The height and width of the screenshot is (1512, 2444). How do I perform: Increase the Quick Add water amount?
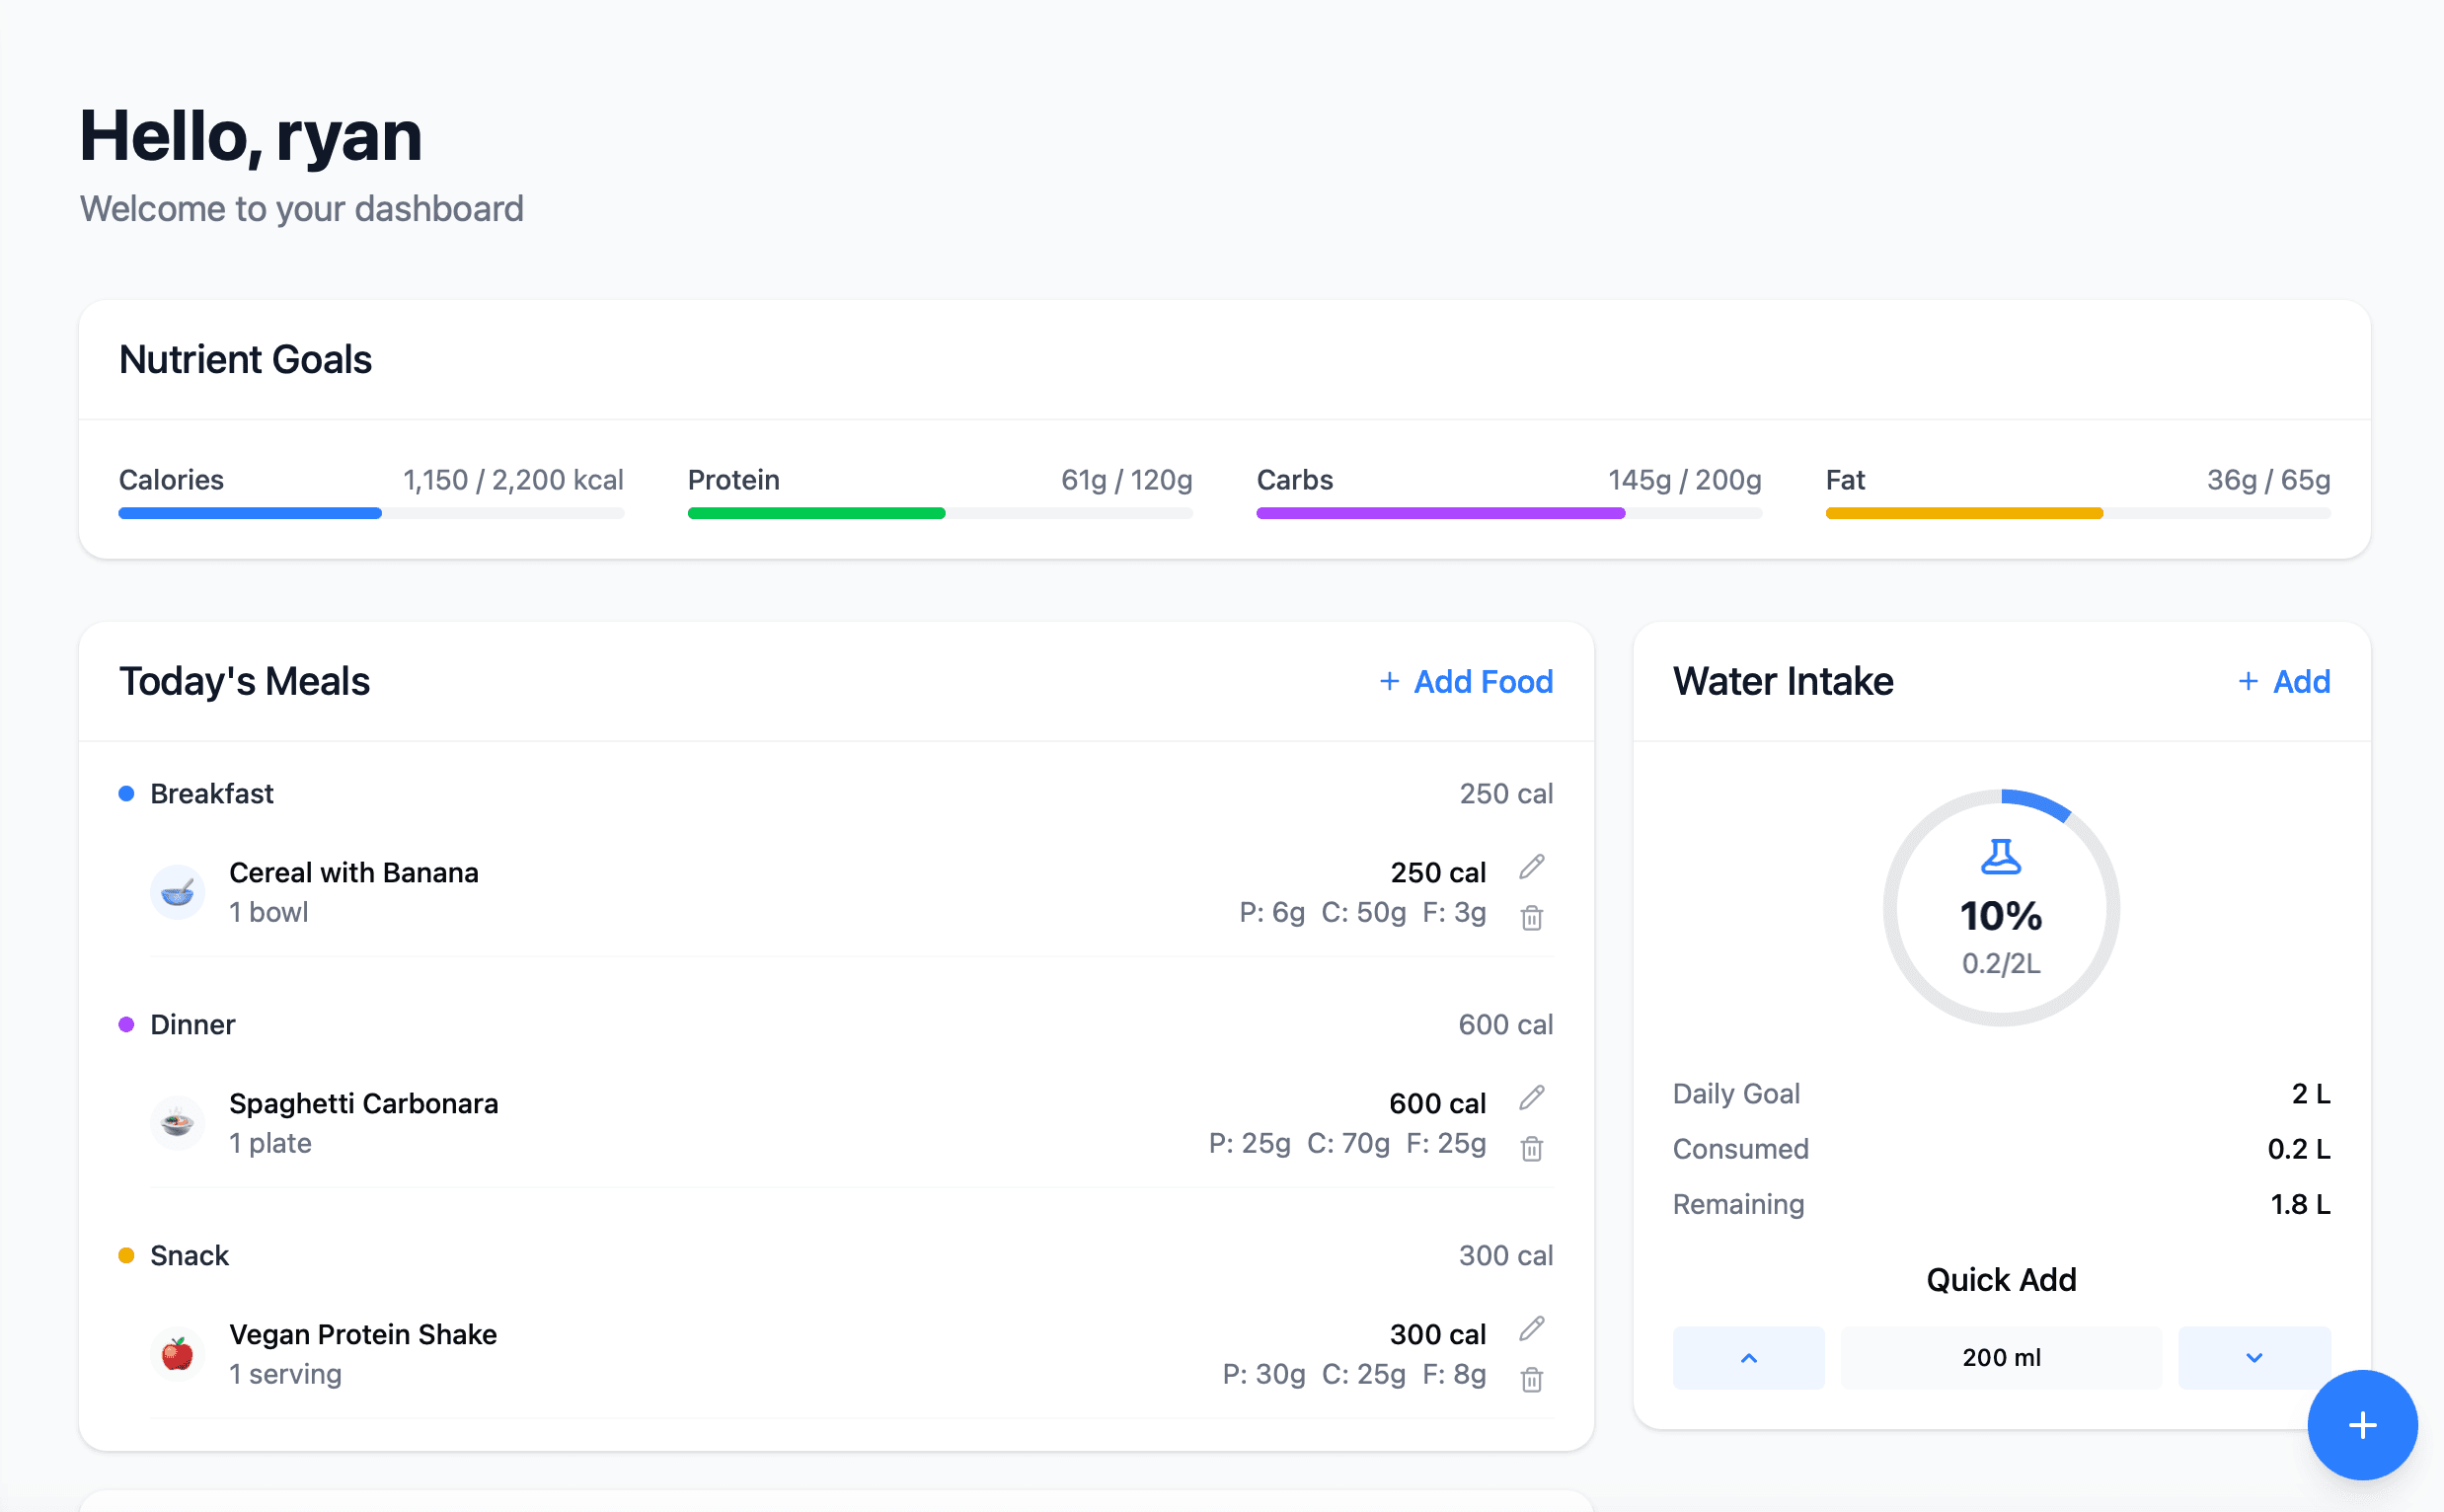tap(1748, 1357)
